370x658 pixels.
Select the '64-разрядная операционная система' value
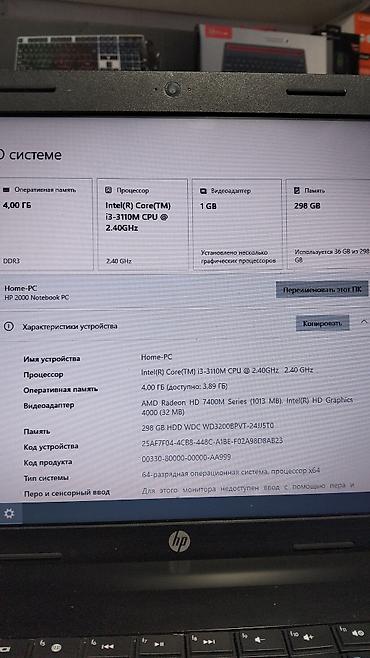click(231, 472)
